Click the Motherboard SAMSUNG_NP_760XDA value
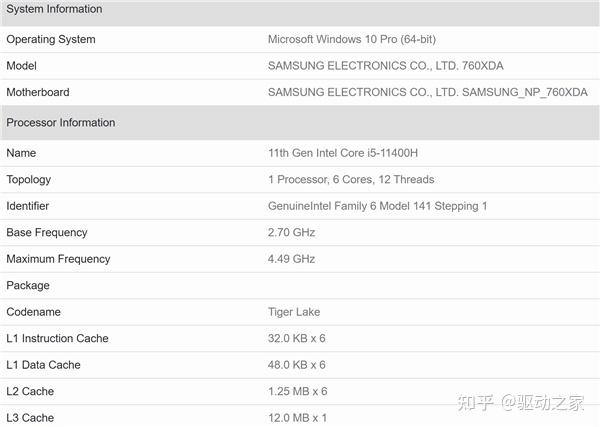 [427, 92]
